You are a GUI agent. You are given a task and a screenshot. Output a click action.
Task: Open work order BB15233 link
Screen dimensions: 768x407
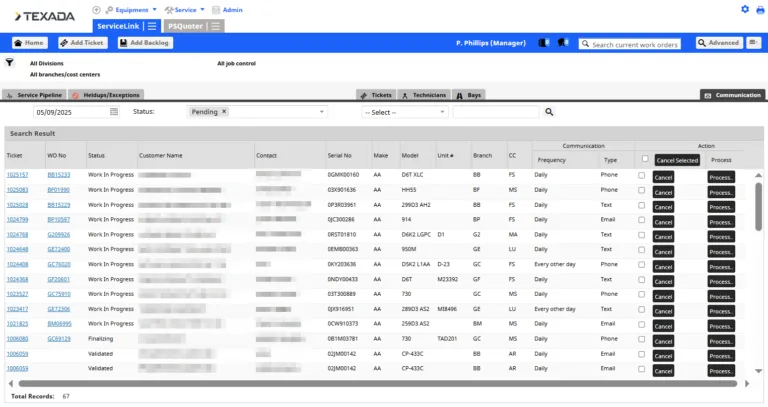point(58,175)
